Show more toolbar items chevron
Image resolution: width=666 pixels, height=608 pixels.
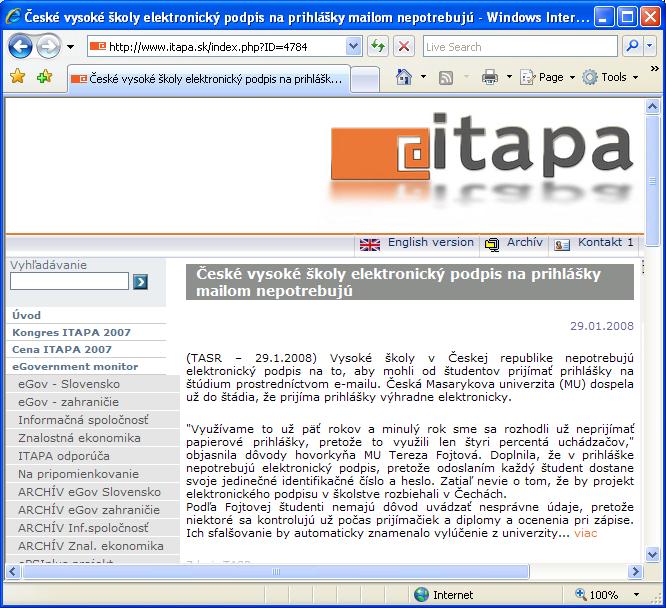[655, 68]
